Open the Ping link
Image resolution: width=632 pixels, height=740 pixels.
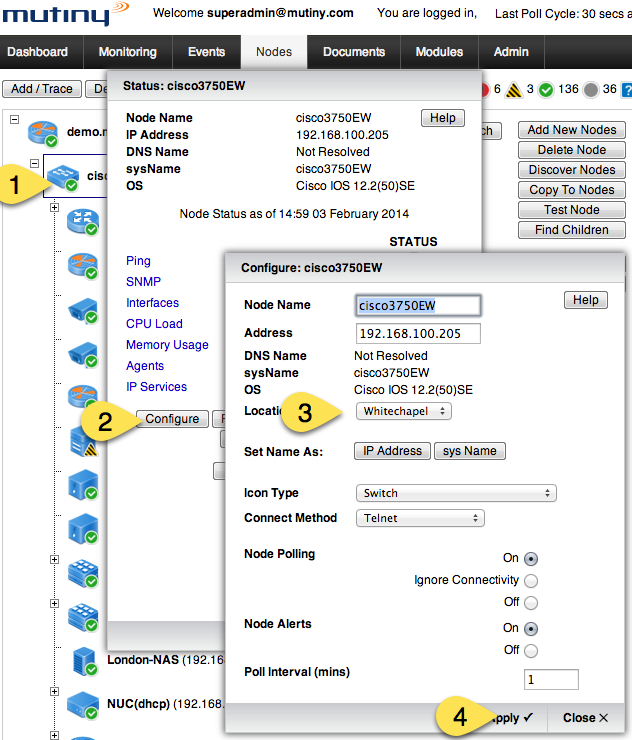coord(138,261)
